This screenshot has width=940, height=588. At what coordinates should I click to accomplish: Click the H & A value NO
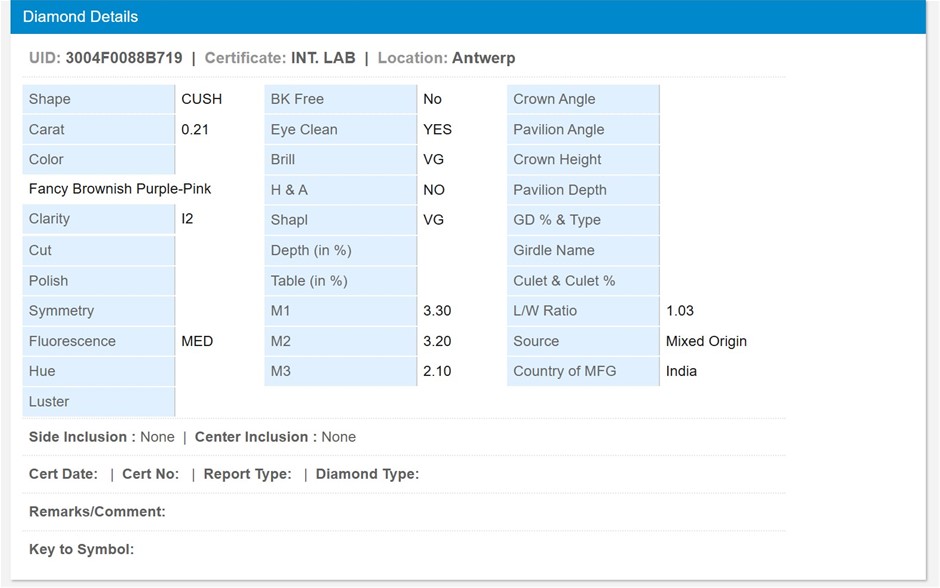(434, 189)
